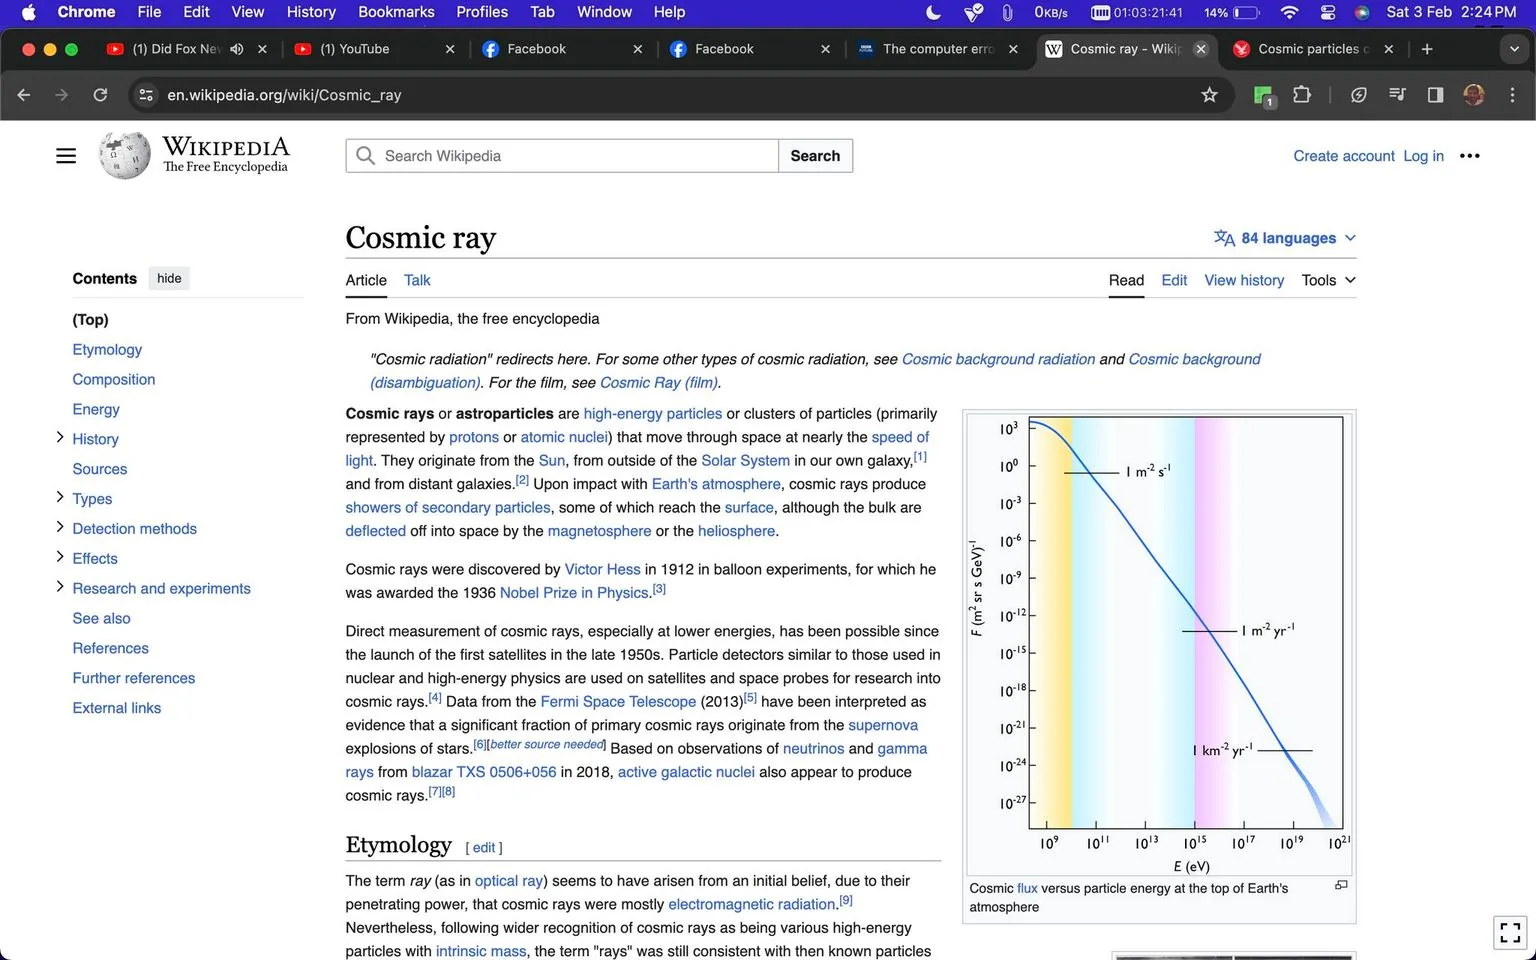The image size is (1536, 960).
Task: Click the Siri icon in menu bar
Action: 1361,12
